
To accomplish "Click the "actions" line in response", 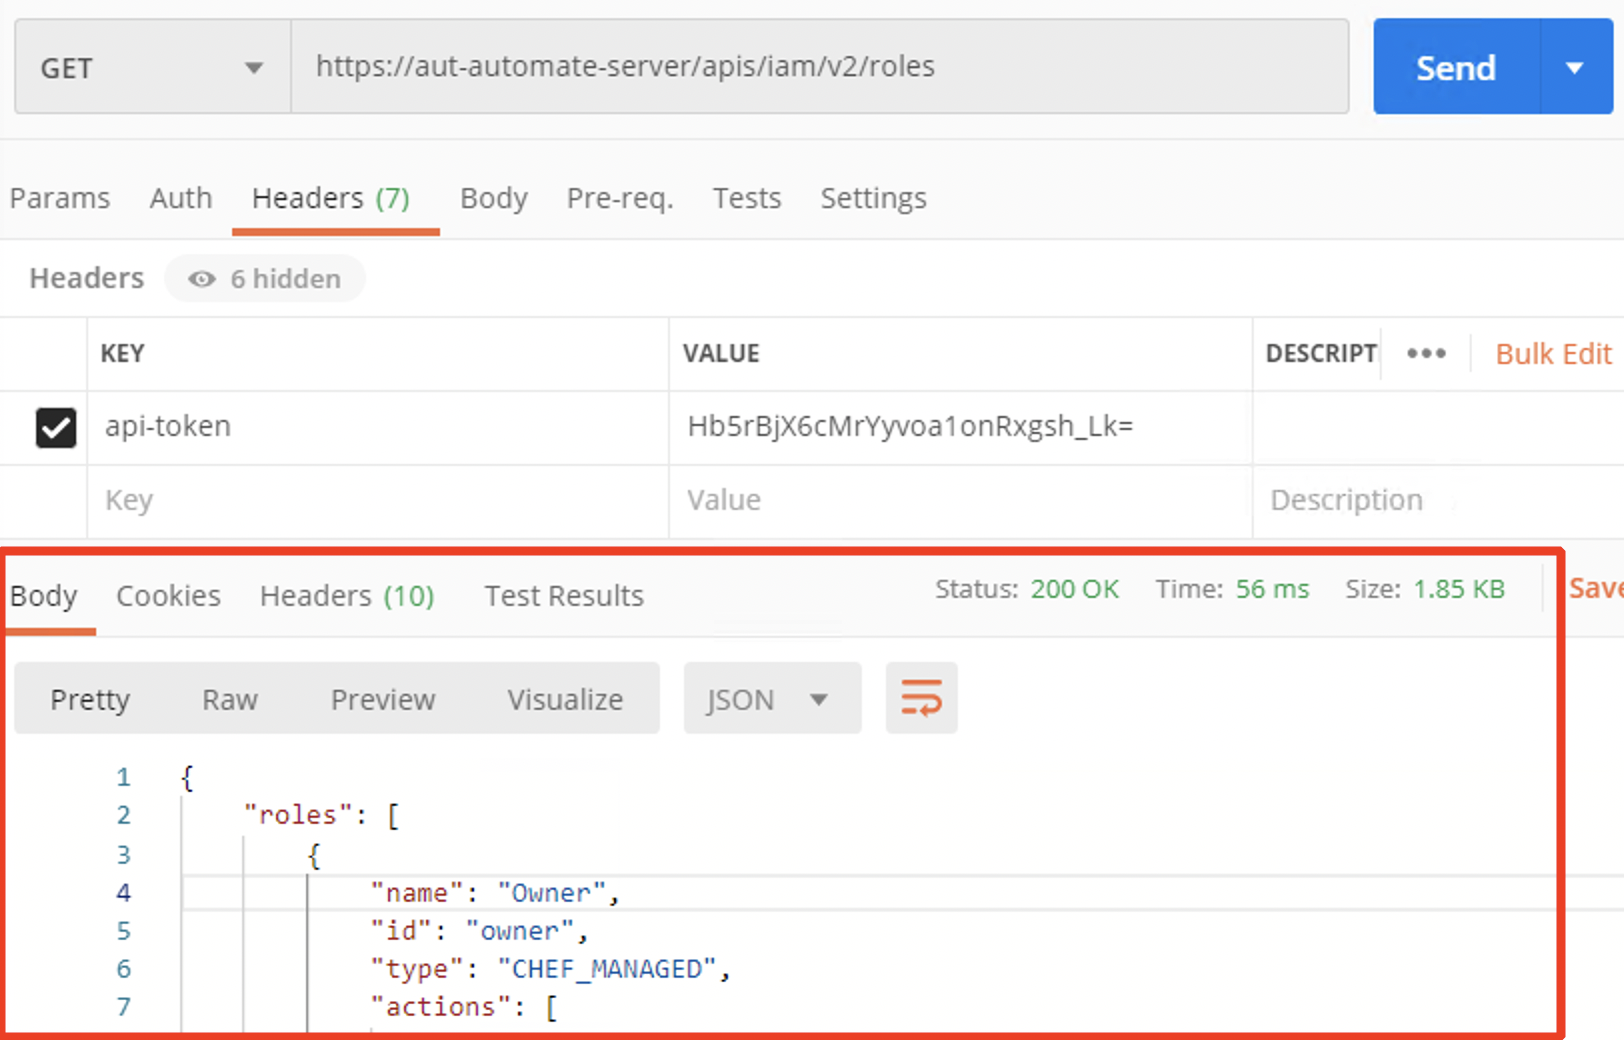I will tap(463, 1007).
